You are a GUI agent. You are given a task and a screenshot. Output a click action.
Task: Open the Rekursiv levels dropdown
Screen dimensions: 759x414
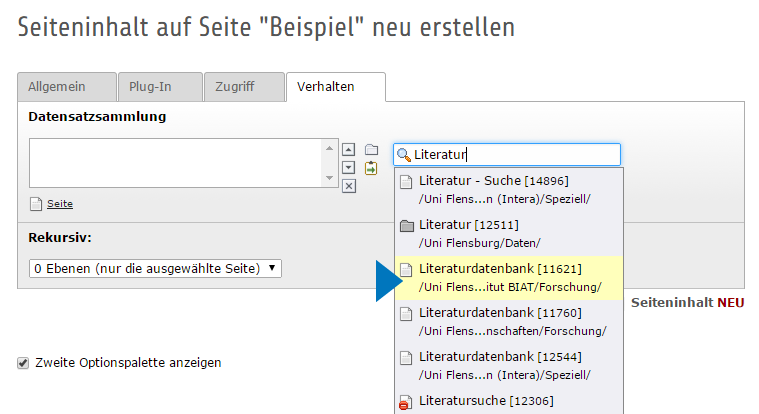click(x=155, y=268)
